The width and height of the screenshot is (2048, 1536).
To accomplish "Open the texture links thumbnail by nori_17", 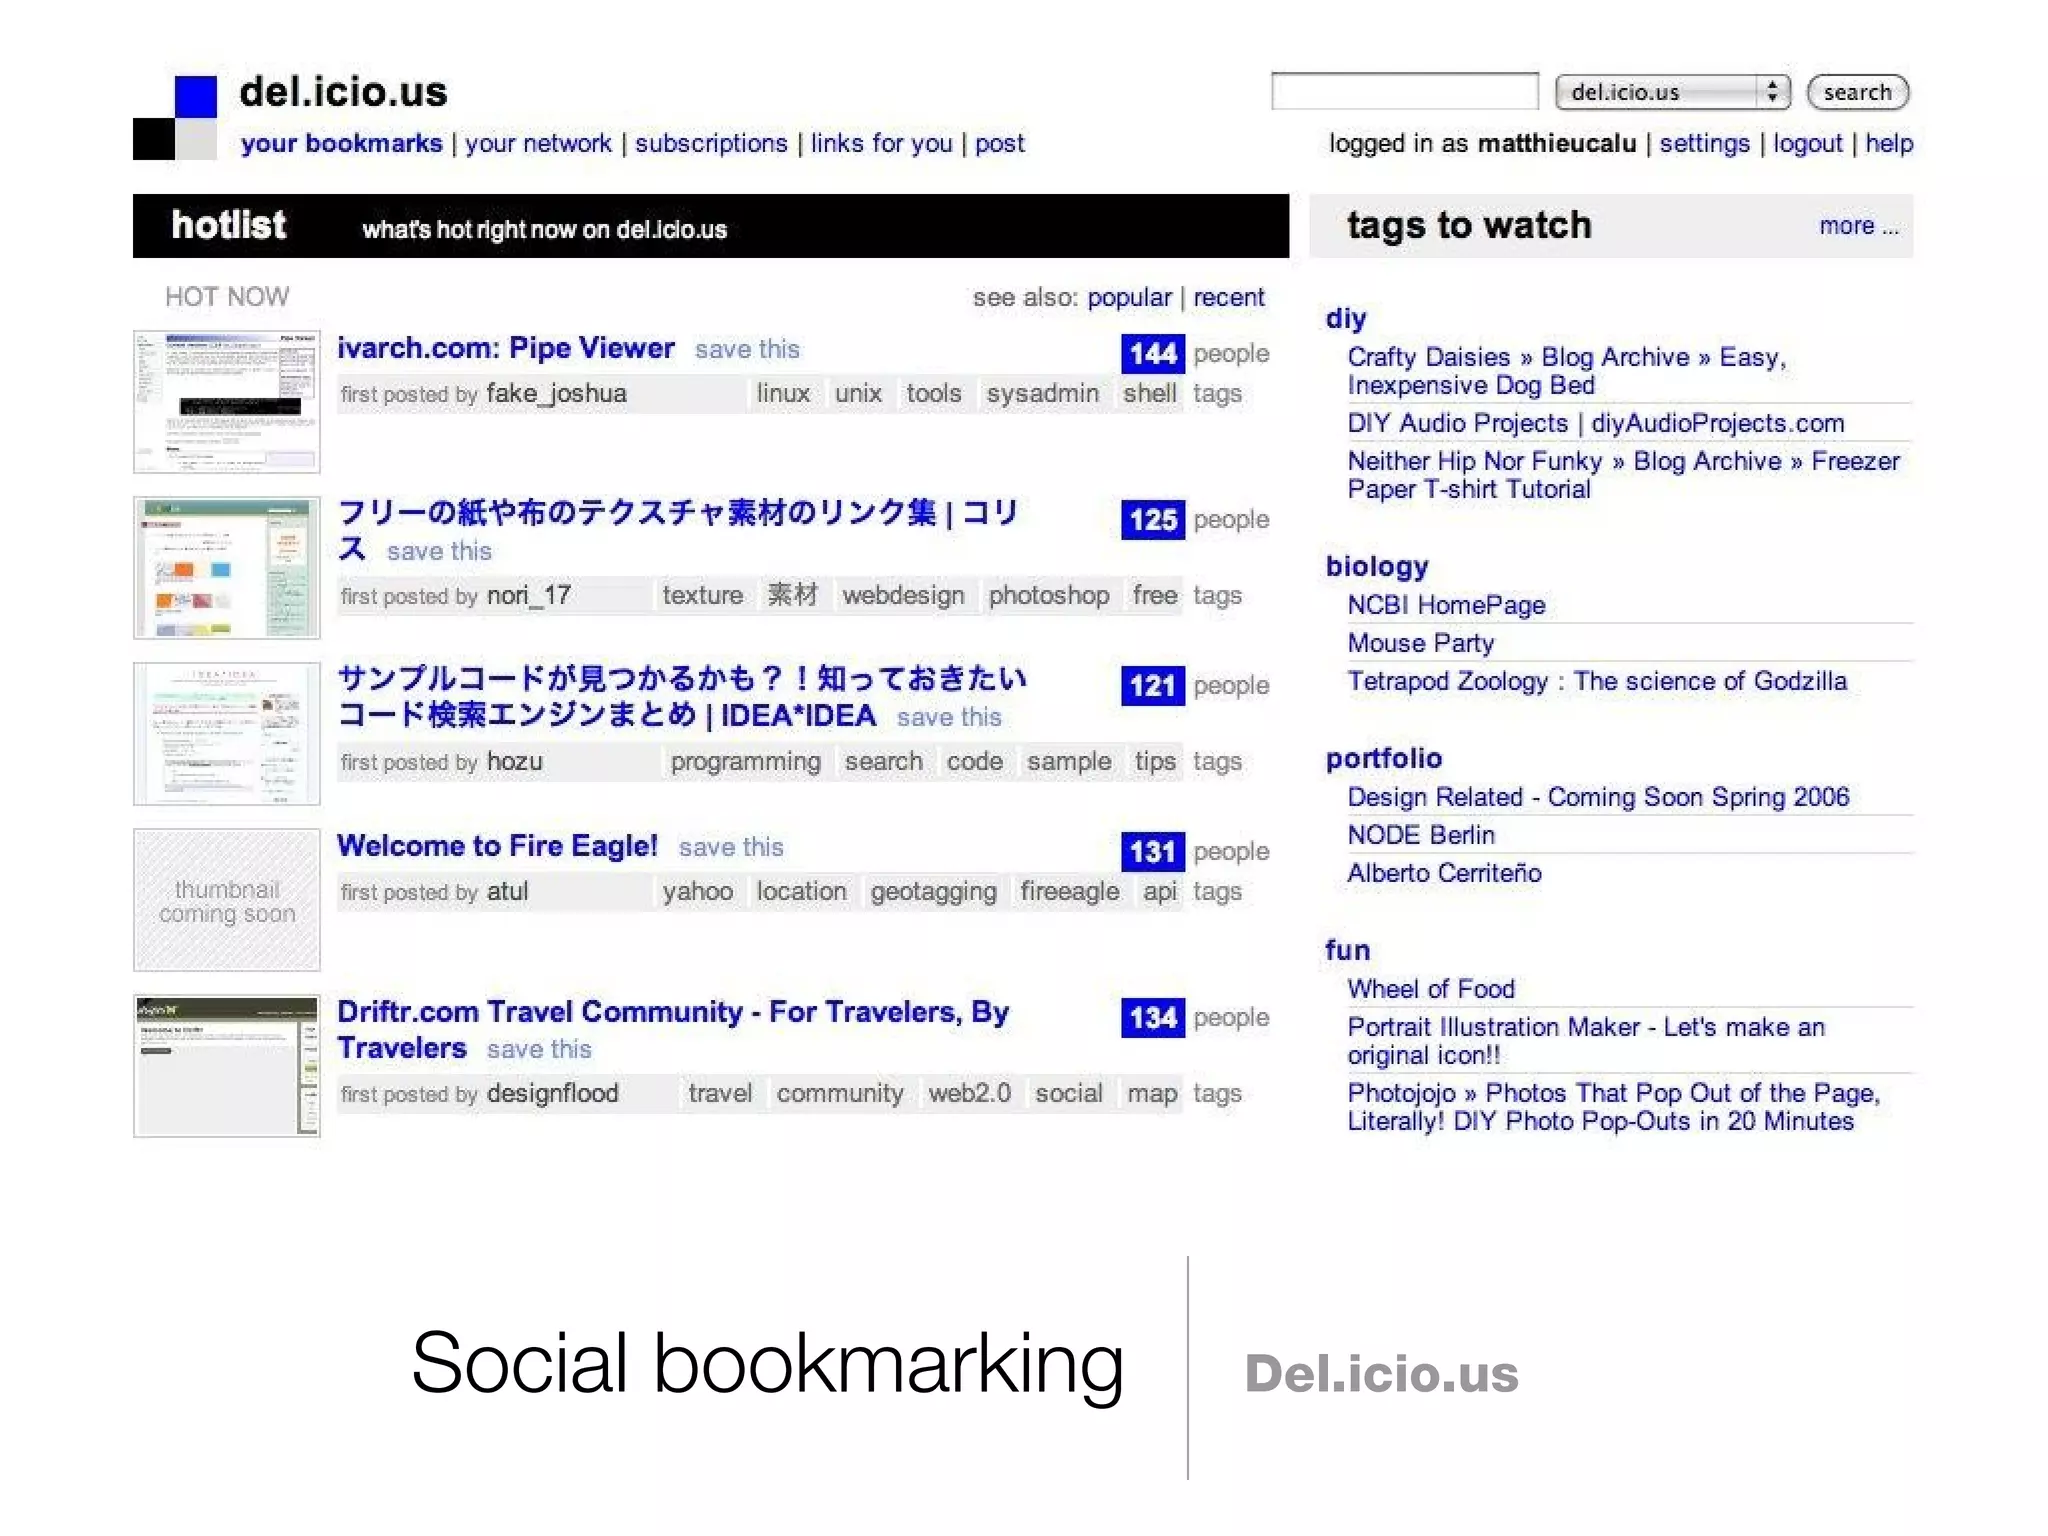I will pos(227,568).
